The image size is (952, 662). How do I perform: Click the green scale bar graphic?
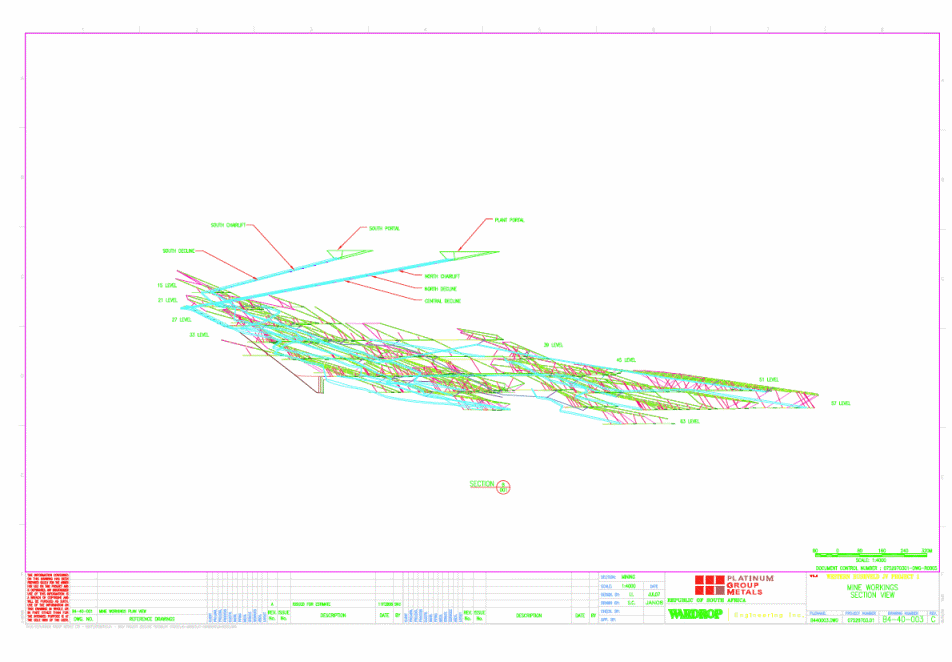click(x=871, y=553)
